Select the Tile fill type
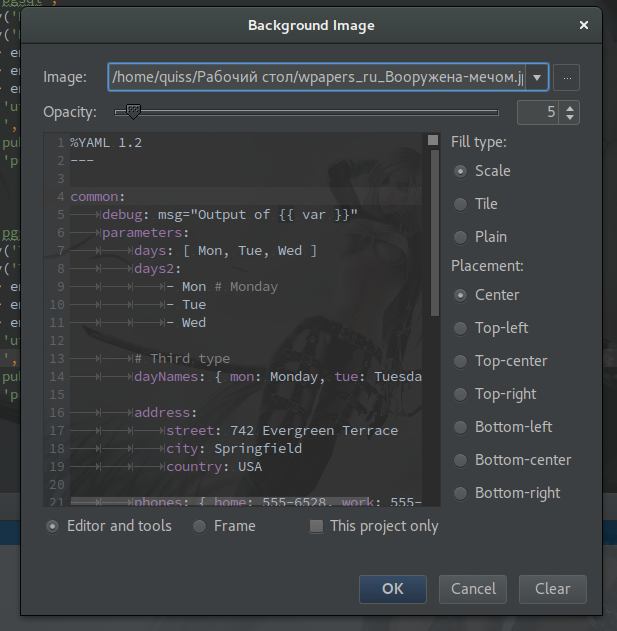 tap(460, 204)
